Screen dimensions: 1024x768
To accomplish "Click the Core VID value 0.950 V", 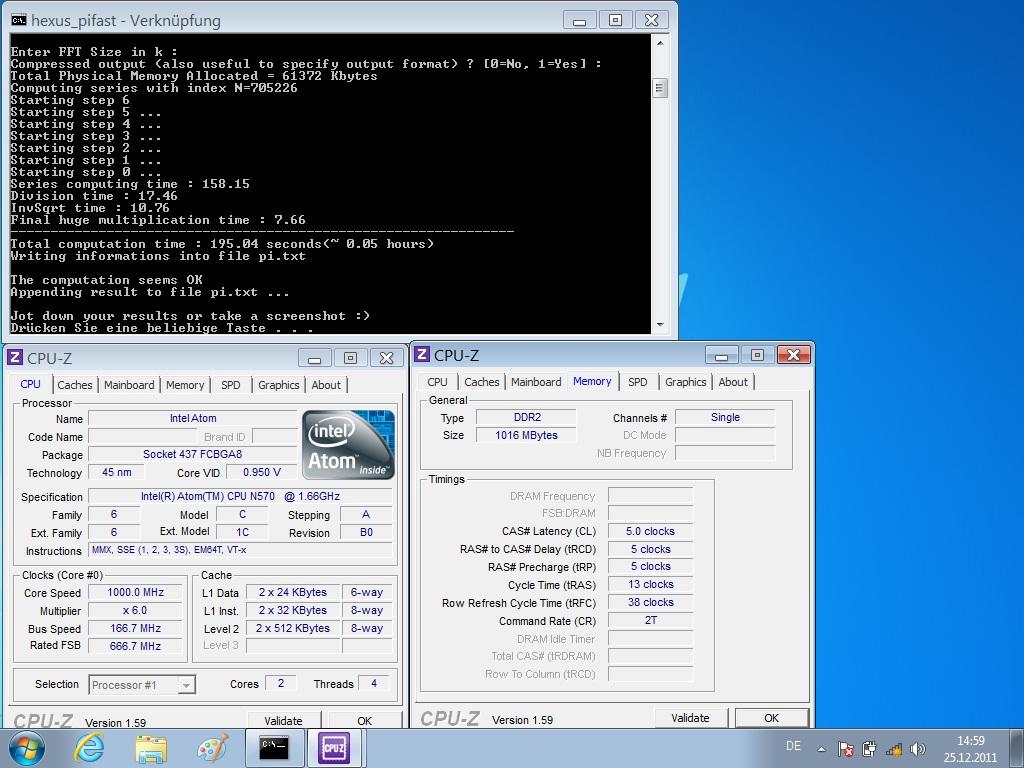I will [261, 472].
